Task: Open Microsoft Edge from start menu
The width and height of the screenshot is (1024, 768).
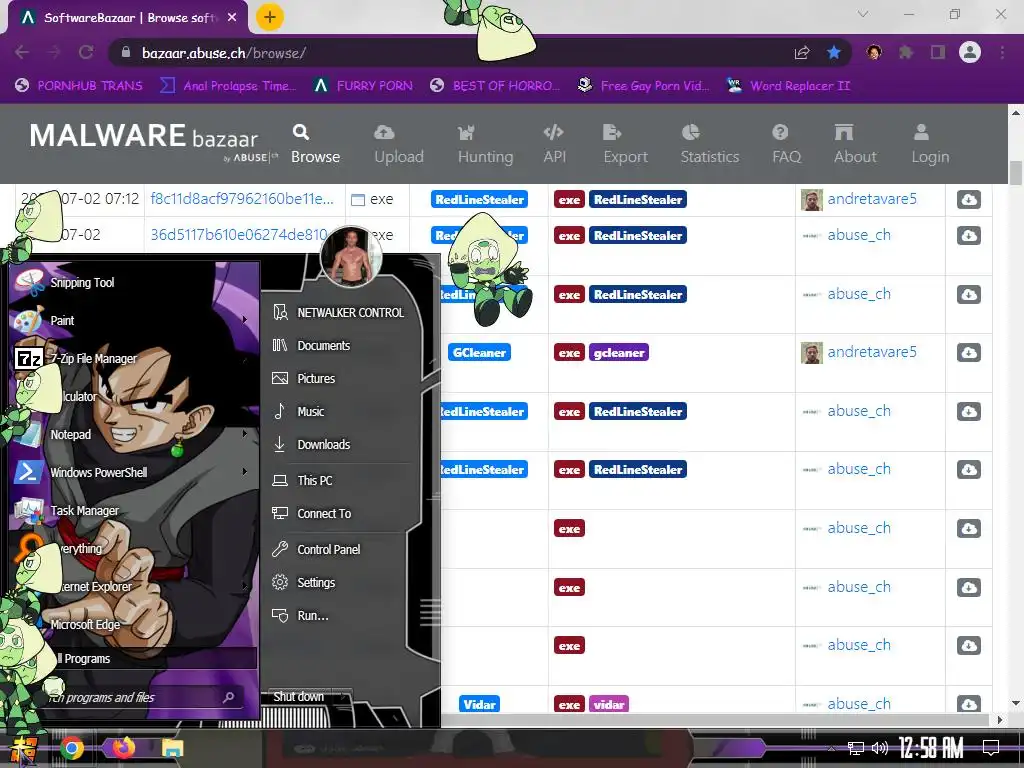Action: tap(85, 624)
